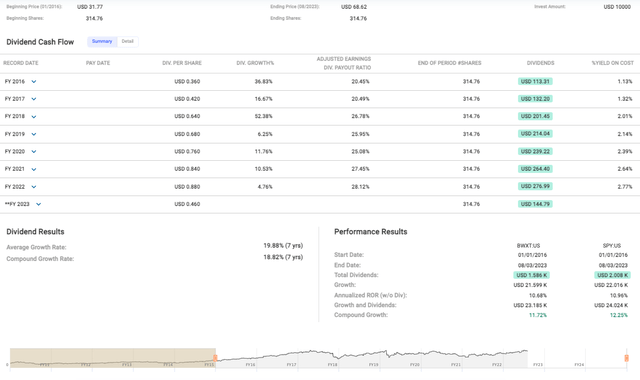
Task: Click the USD 31.77 beginning price value
Action: [90, 7]
